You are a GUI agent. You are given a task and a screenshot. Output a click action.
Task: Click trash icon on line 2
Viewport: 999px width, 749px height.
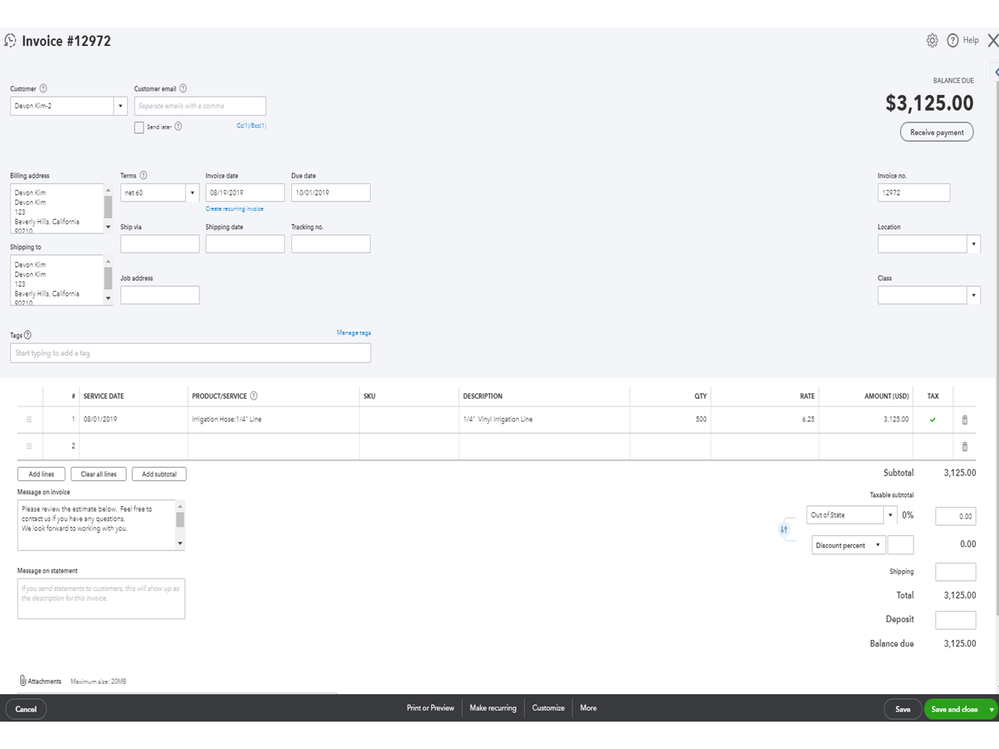[964, 446]
